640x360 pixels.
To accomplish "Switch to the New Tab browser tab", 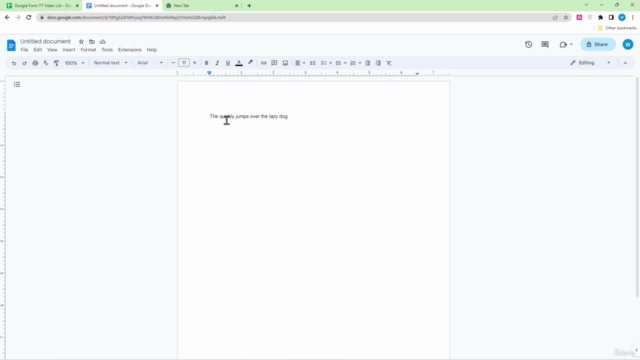I will pyautogui.click(x=202, y=6).
